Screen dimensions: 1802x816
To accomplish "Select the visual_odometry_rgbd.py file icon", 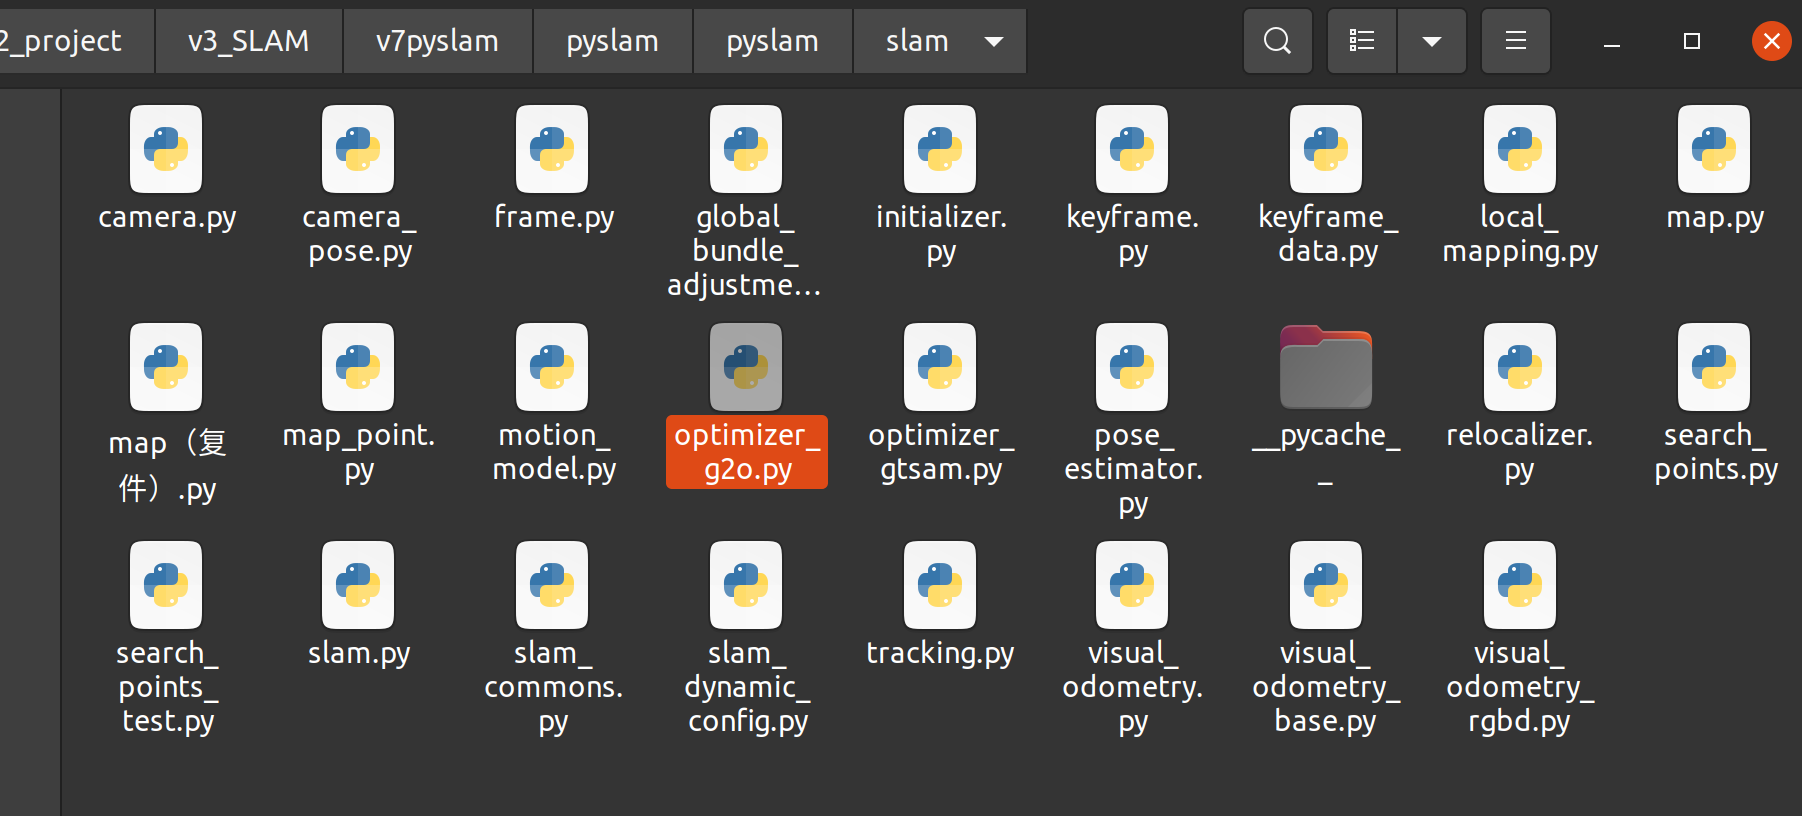I will coord(1520,585).
